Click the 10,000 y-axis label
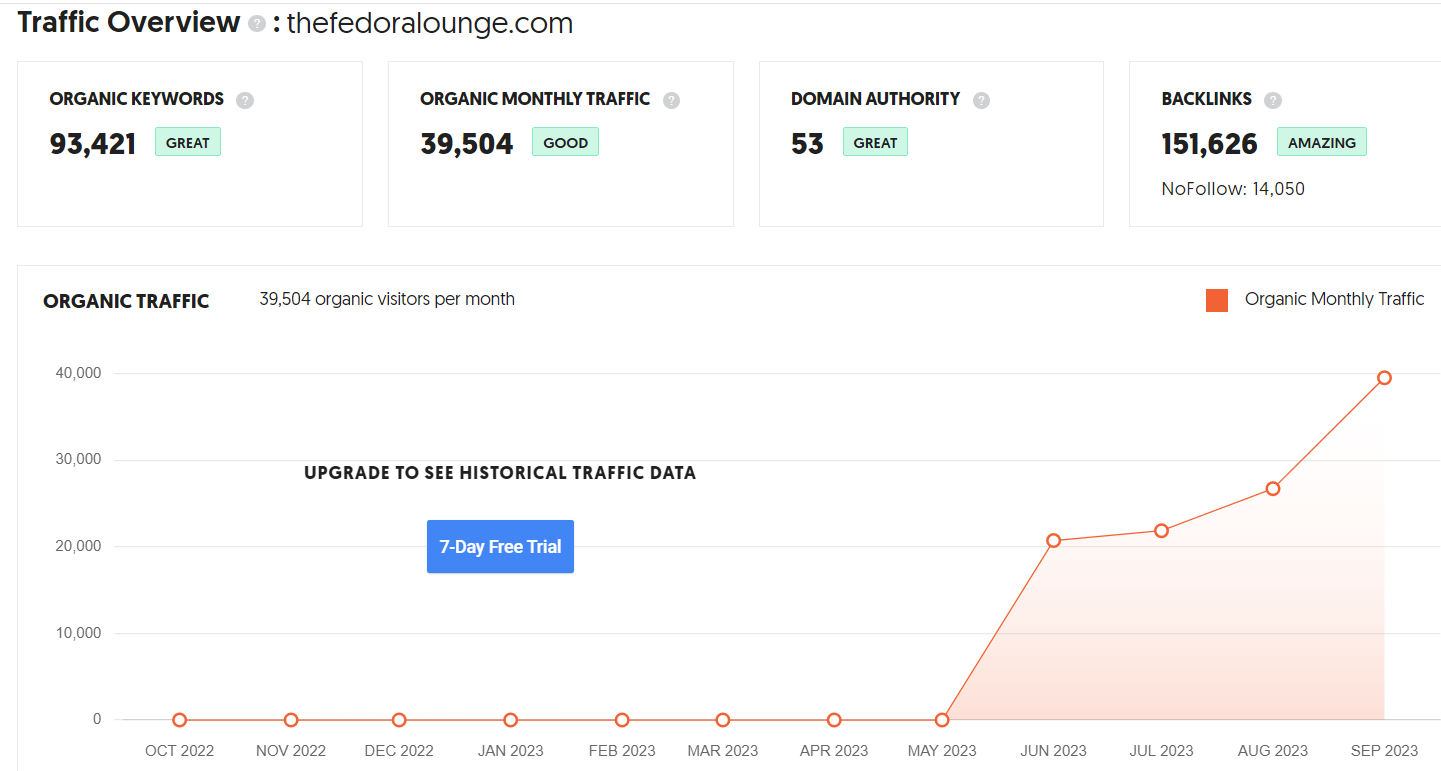 click(79, 633)
